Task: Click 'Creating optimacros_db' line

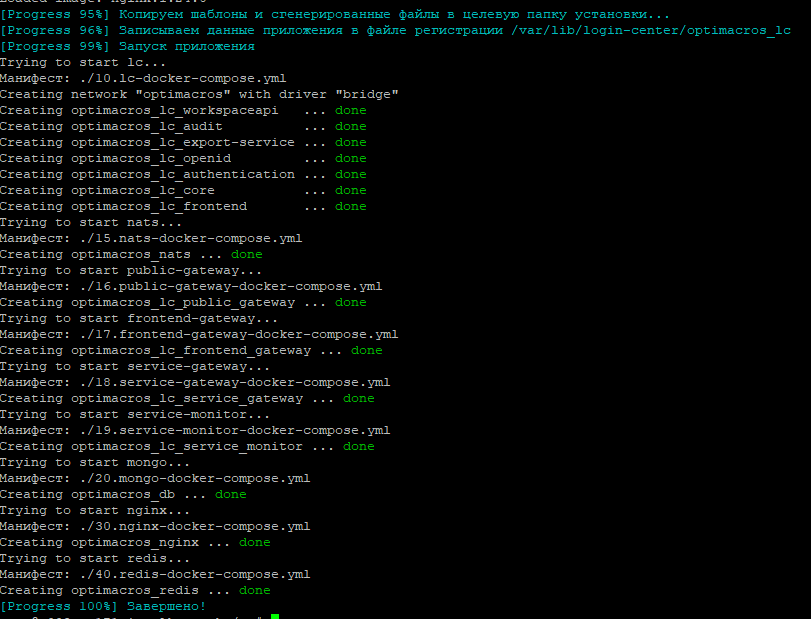Action: pyautogui.click(x=123, y=495)
